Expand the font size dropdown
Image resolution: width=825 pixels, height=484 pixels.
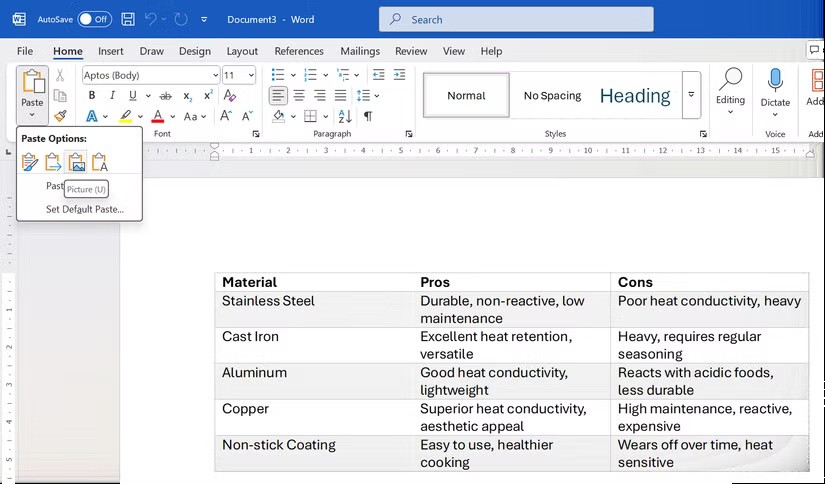pyautogui.click(x=250, y=76)
